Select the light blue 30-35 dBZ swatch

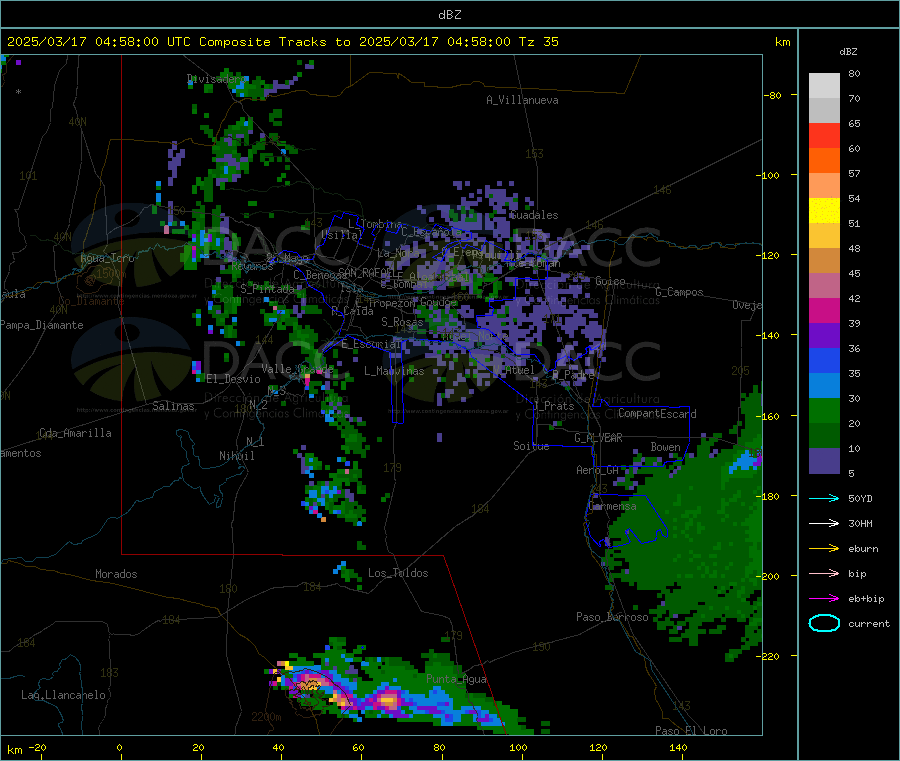pyautogui.click(x=824, y=386)
